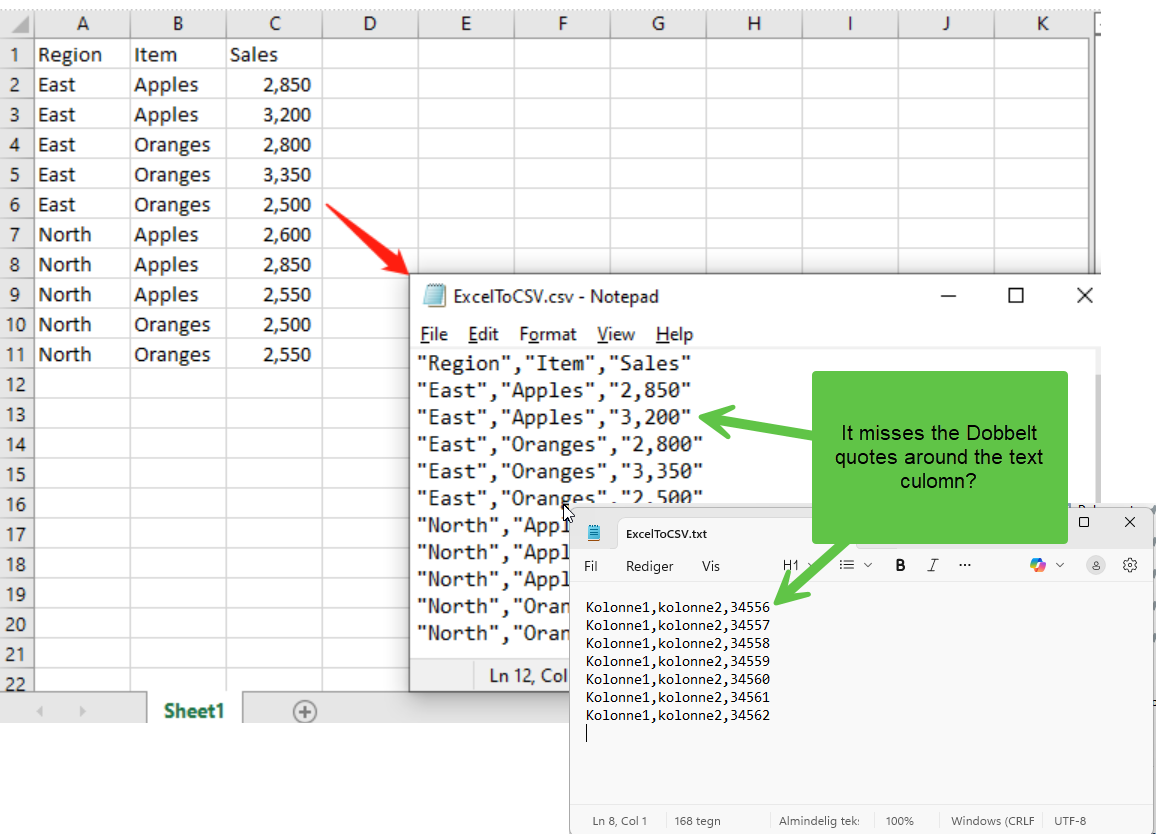This screenshot has width=1156, height=834.
Task: Click the select-all corner of the spreadsheet
Action: 18,24
